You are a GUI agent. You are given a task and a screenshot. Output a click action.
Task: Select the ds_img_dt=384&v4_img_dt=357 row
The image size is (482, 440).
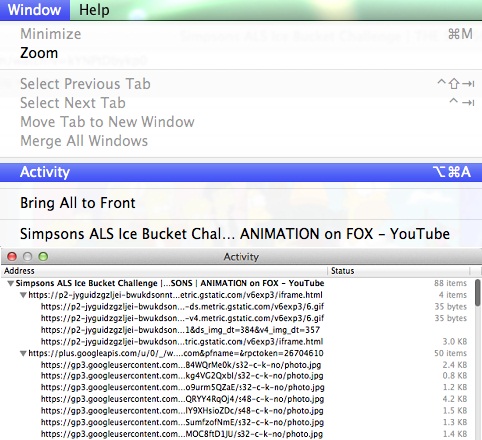coord(237,330)
